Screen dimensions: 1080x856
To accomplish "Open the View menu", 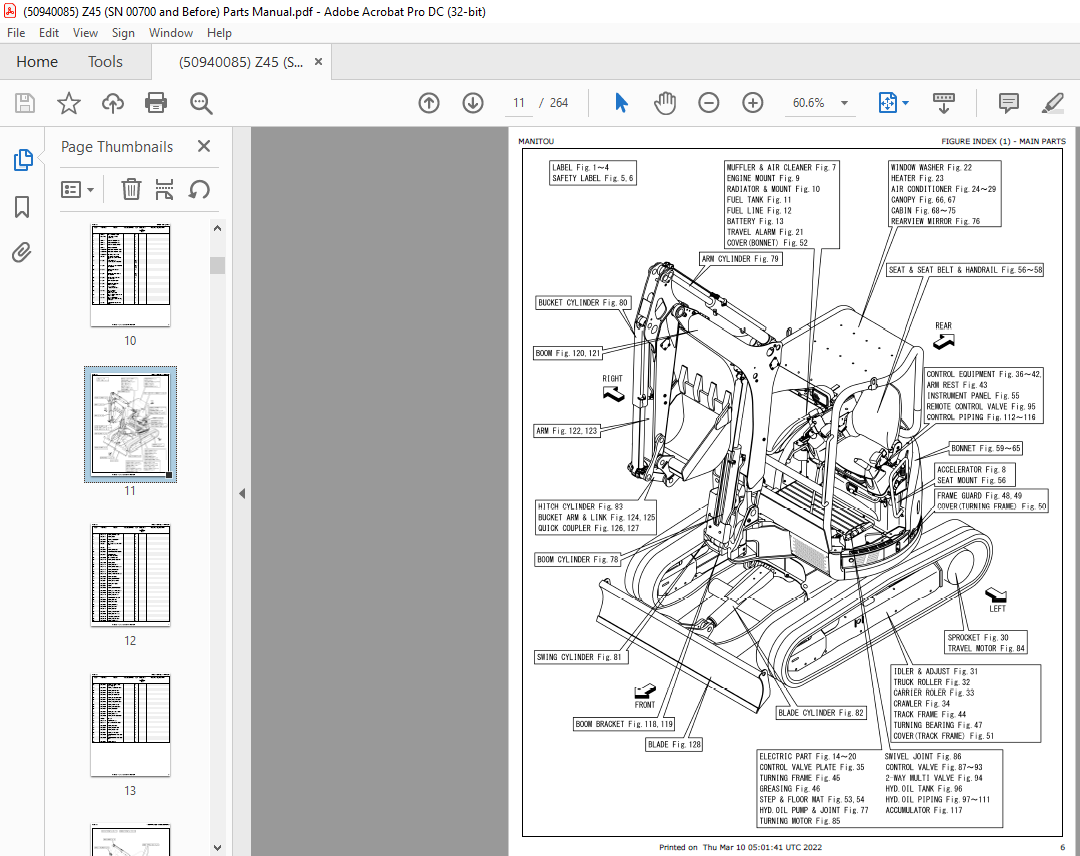I will tap(85, 33).
